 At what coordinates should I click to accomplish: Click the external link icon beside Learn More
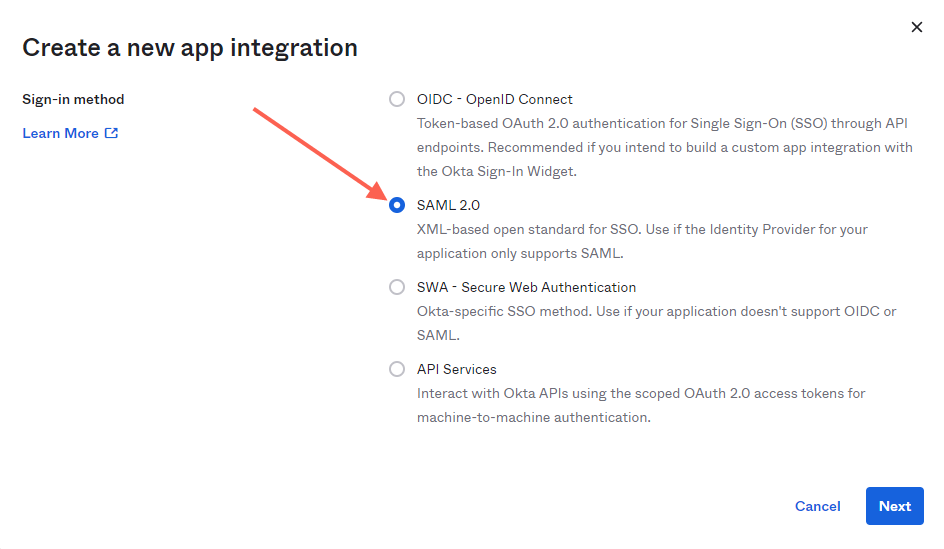pyautogui.click(x=111, y=133)
